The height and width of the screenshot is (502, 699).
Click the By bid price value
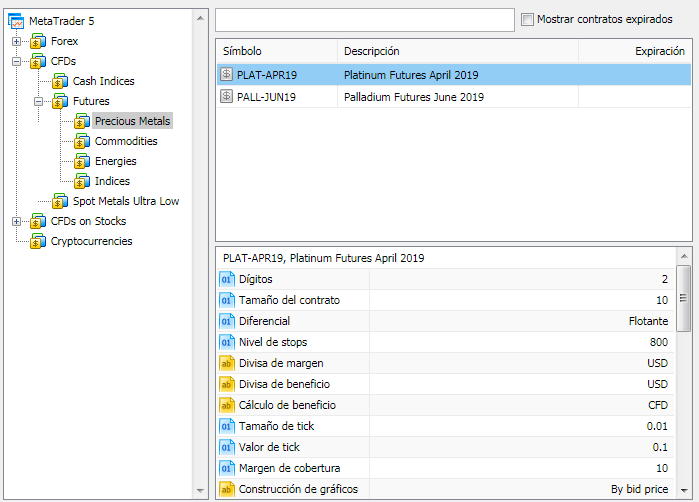pyautogui.click(x=639, y=489)
